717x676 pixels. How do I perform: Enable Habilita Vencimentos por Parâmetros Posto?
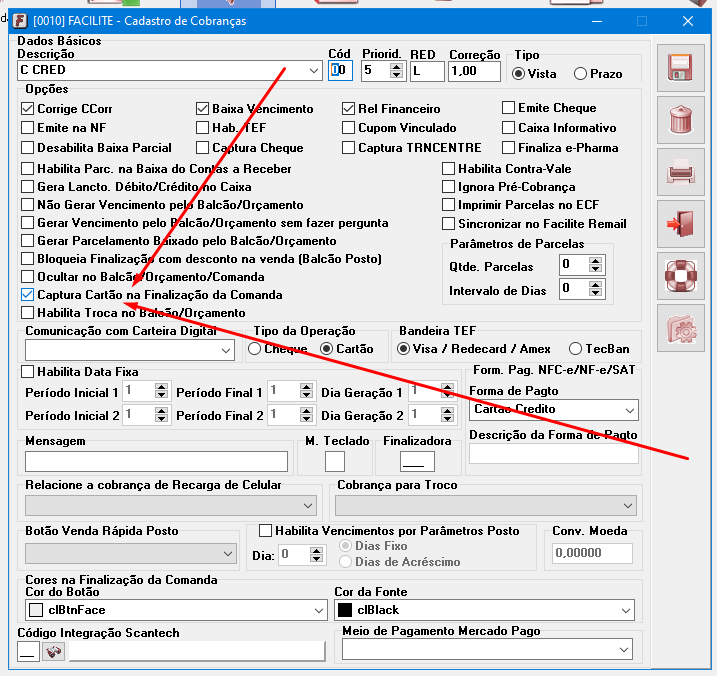pyautogui.click(x=265, y=531)
